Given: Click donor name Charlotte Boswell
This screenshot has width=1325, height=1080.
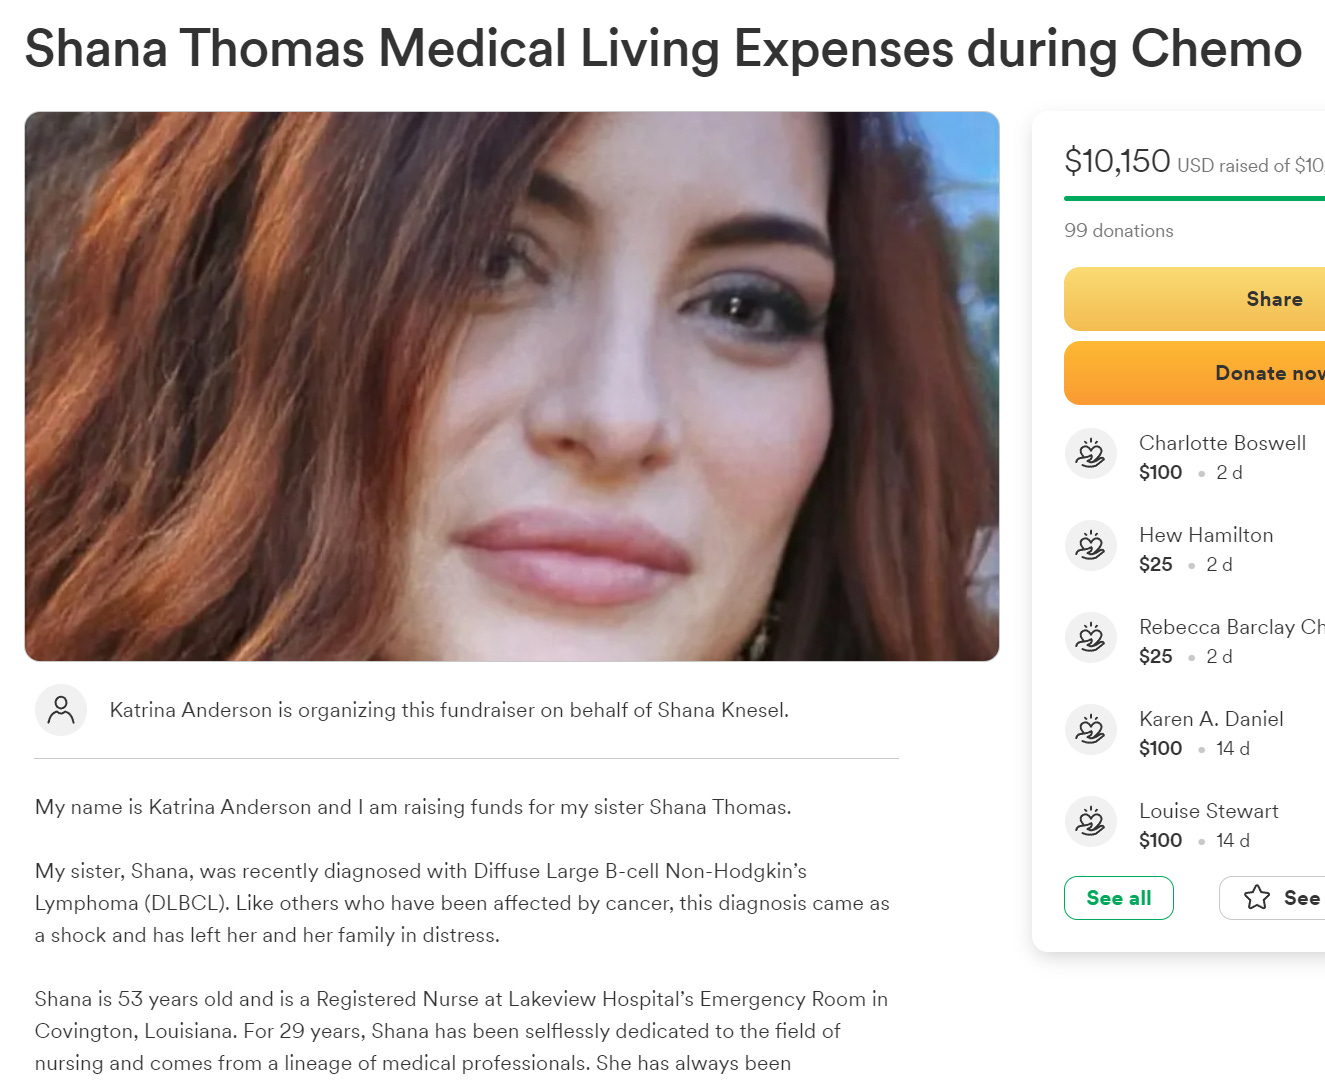Looking at the screenshot, I should tap(1222, 443).
